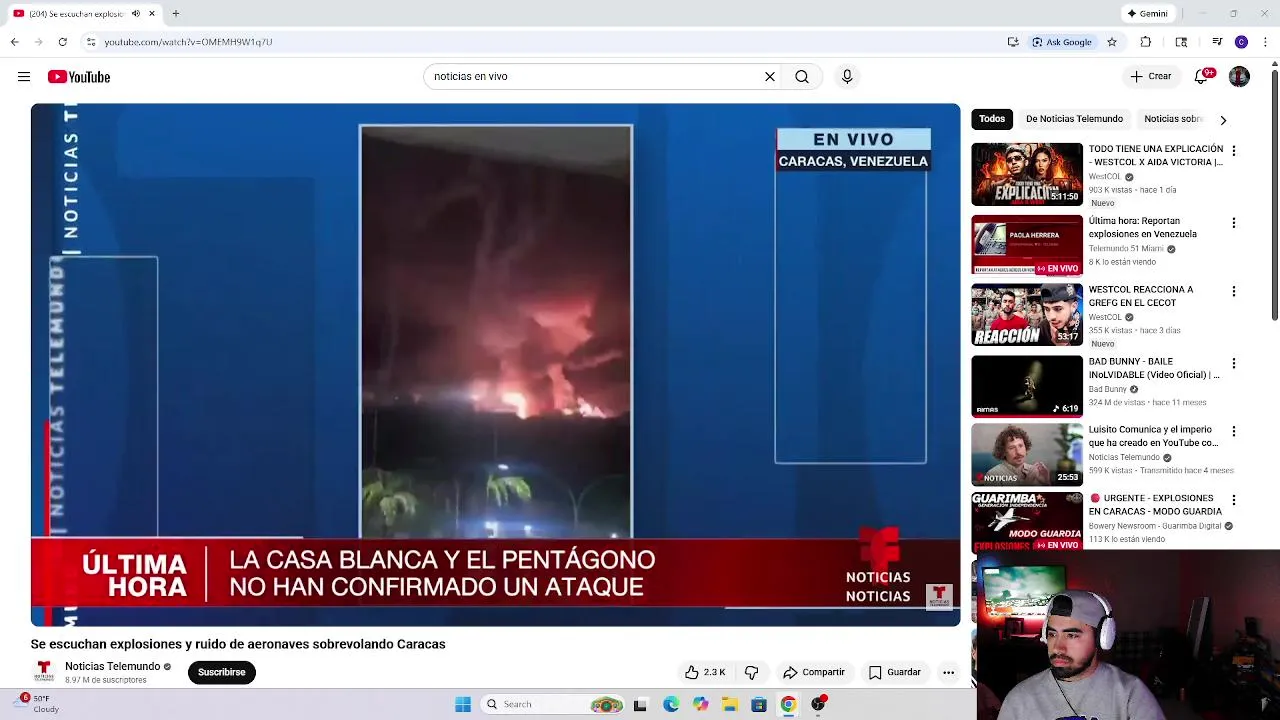Image resolution: width=1280 pixels, height=720 pixels.
Task: Open the Bad Bunny BAILE INoLVIDABLE thumbnail
Action: pos(1027,386)
